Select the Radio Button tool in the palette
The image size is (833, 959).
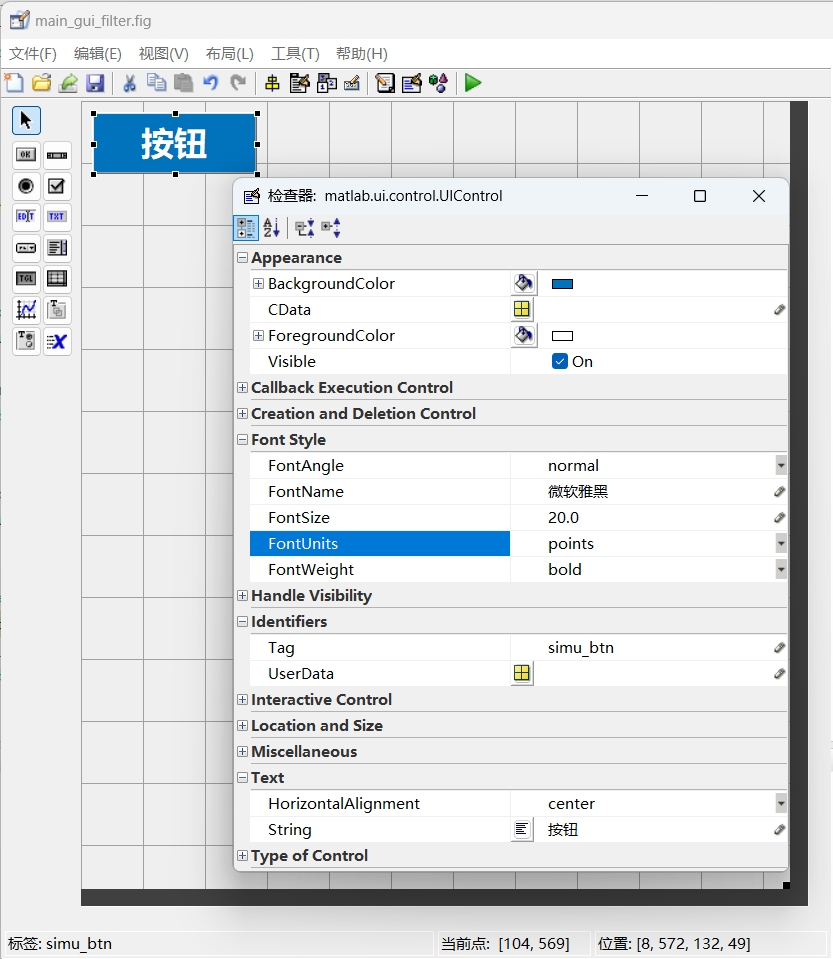(25, 186)
